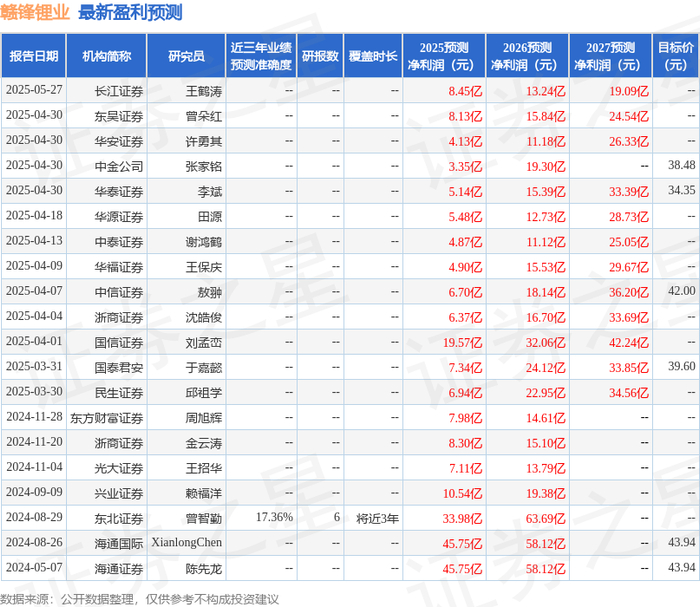
Task: Click researcher name 陈先龙
Action: pos(204,569)
